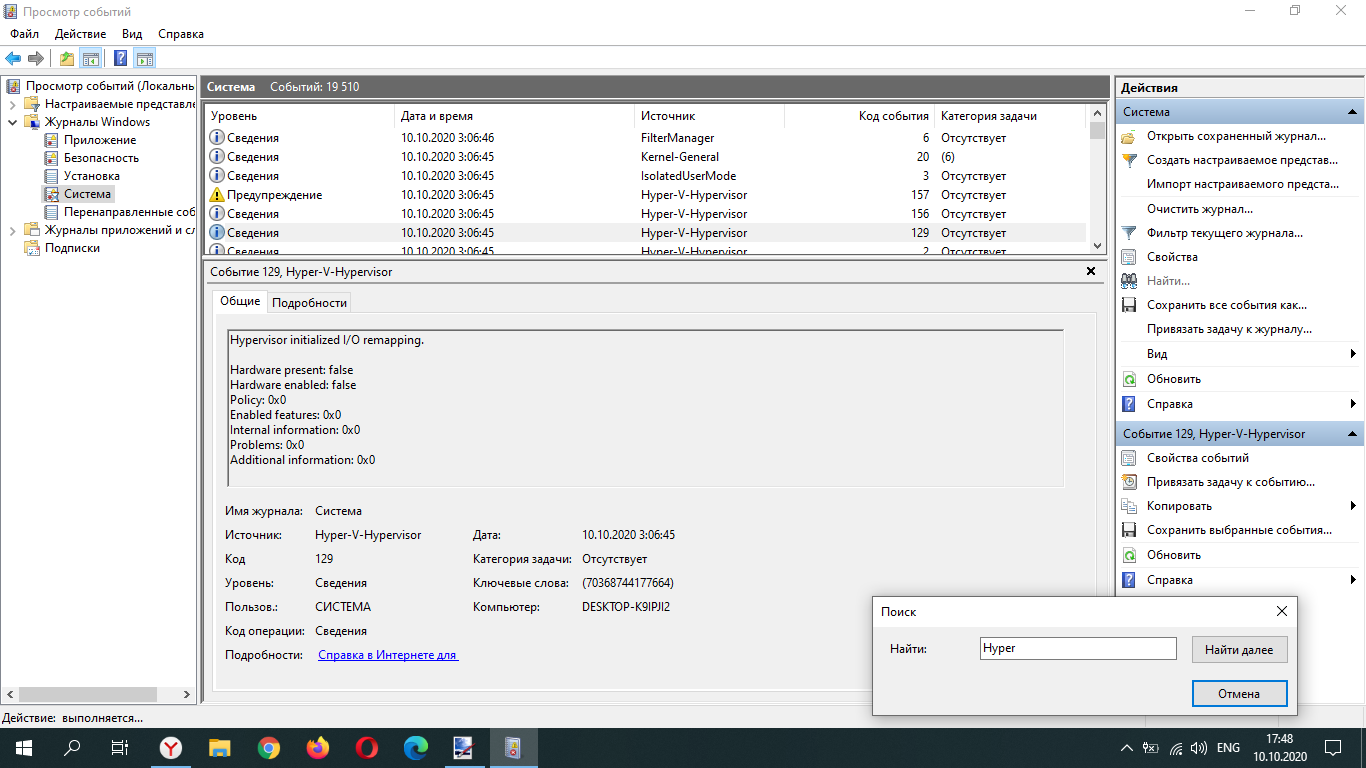Select the Kernel-General event row
This screenshot has height=768, width=1366.
tap(646, 157)
